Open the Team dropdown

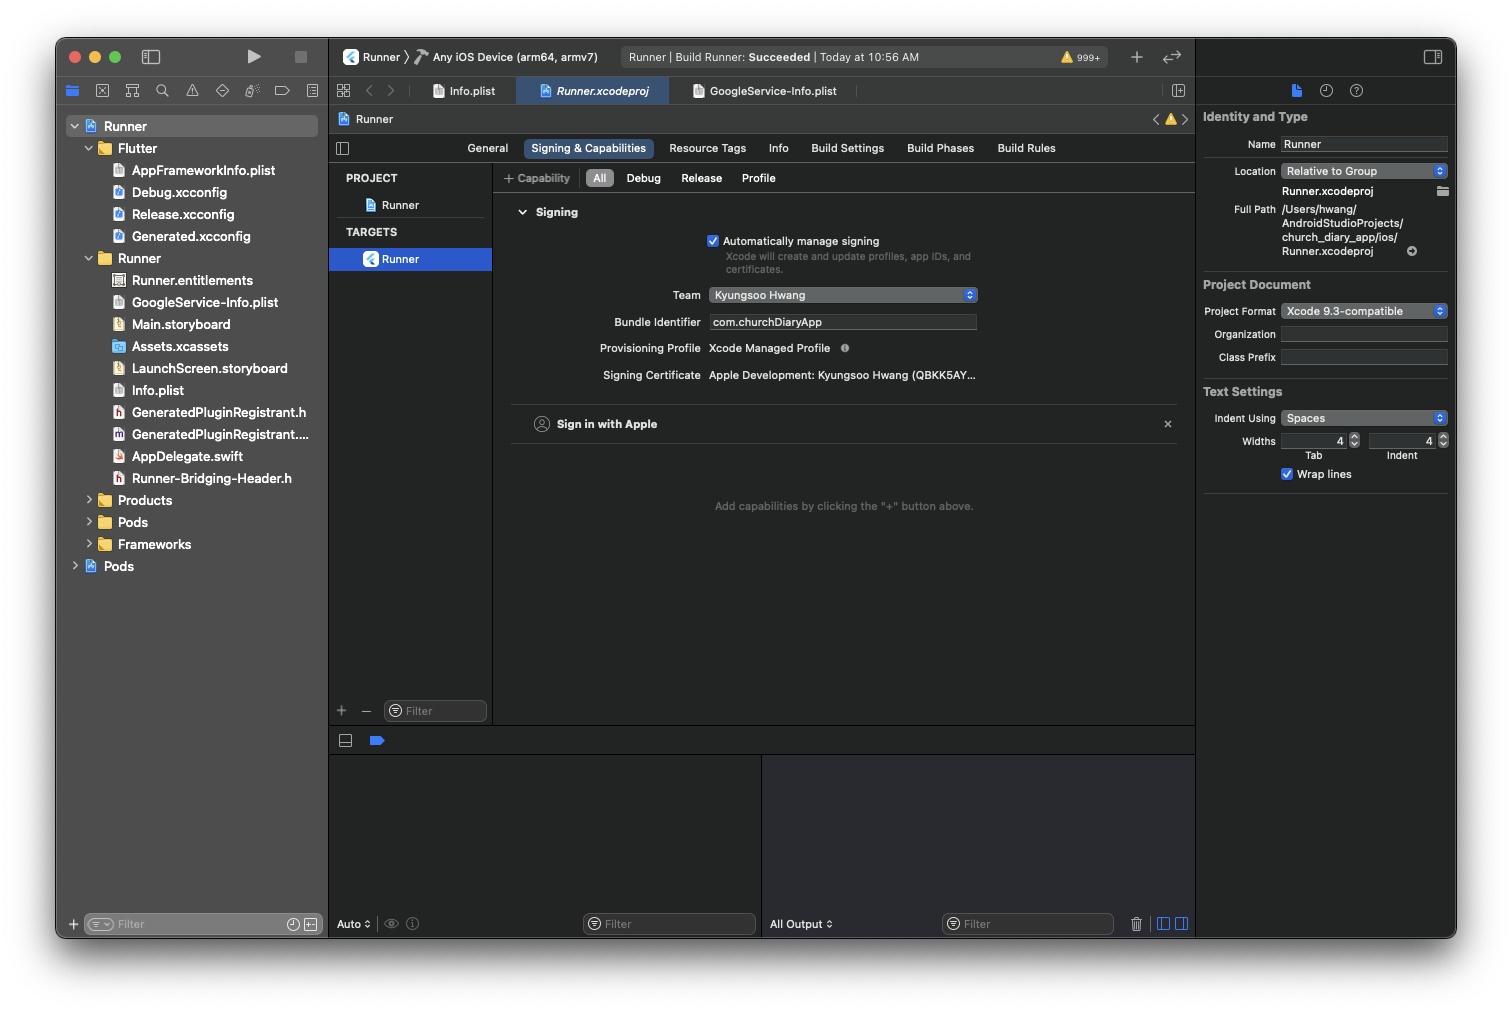click(843, 295)
